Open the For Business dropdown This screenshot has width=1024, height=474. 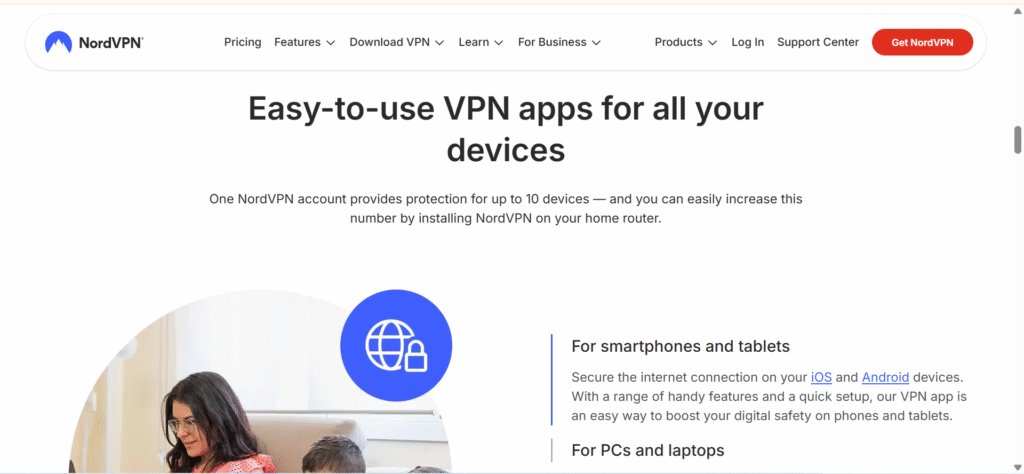(x=559, y=42)
